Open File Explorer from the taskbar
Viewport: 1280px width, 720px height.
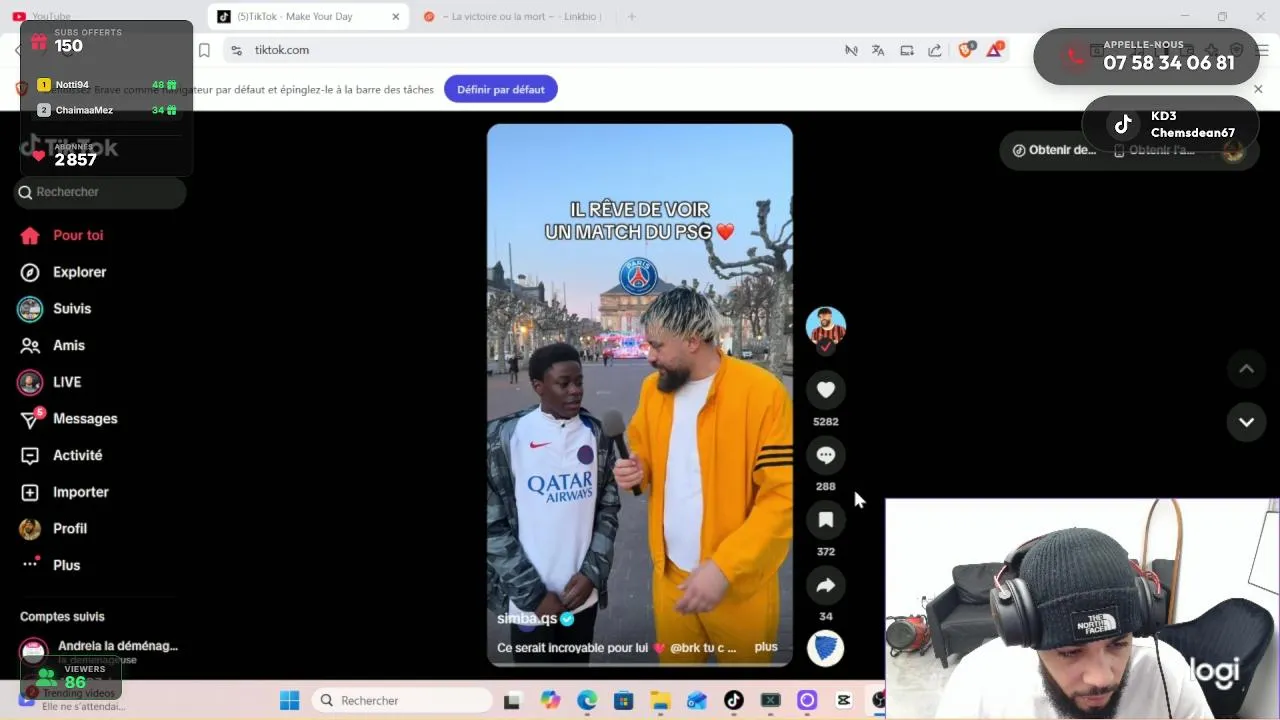point(660,700)
